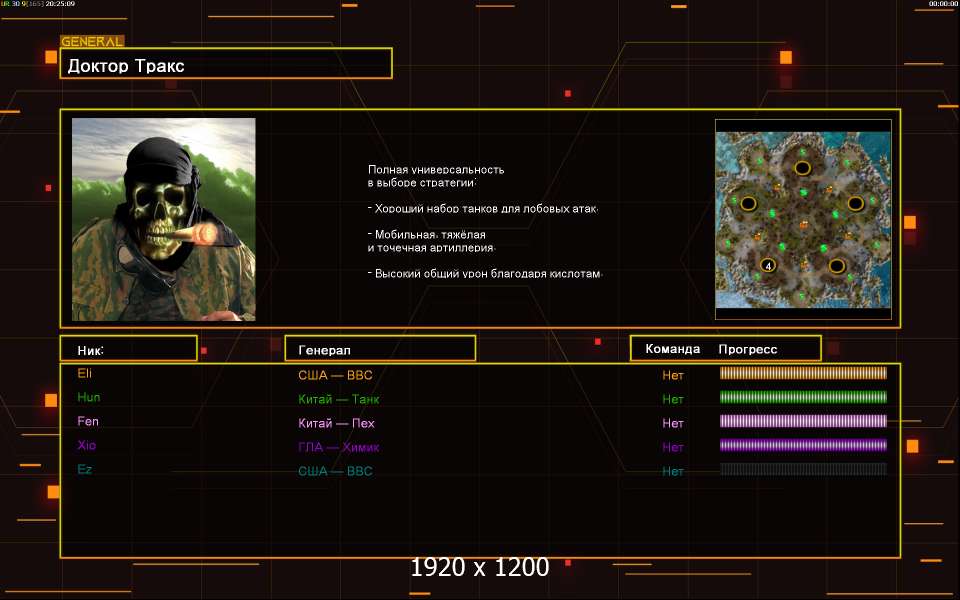Click Eli's orange loading progress bar
The height and width of the screenshot is (600, 960).
803,373
